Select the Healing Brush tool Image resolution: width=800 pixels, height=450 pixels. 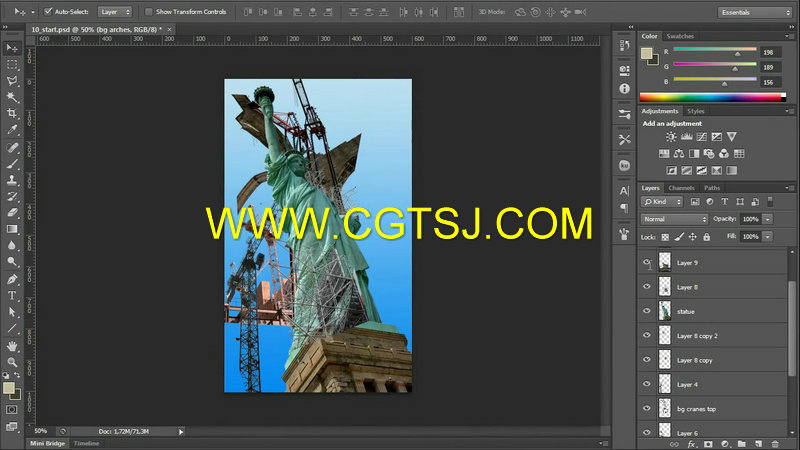12,148
